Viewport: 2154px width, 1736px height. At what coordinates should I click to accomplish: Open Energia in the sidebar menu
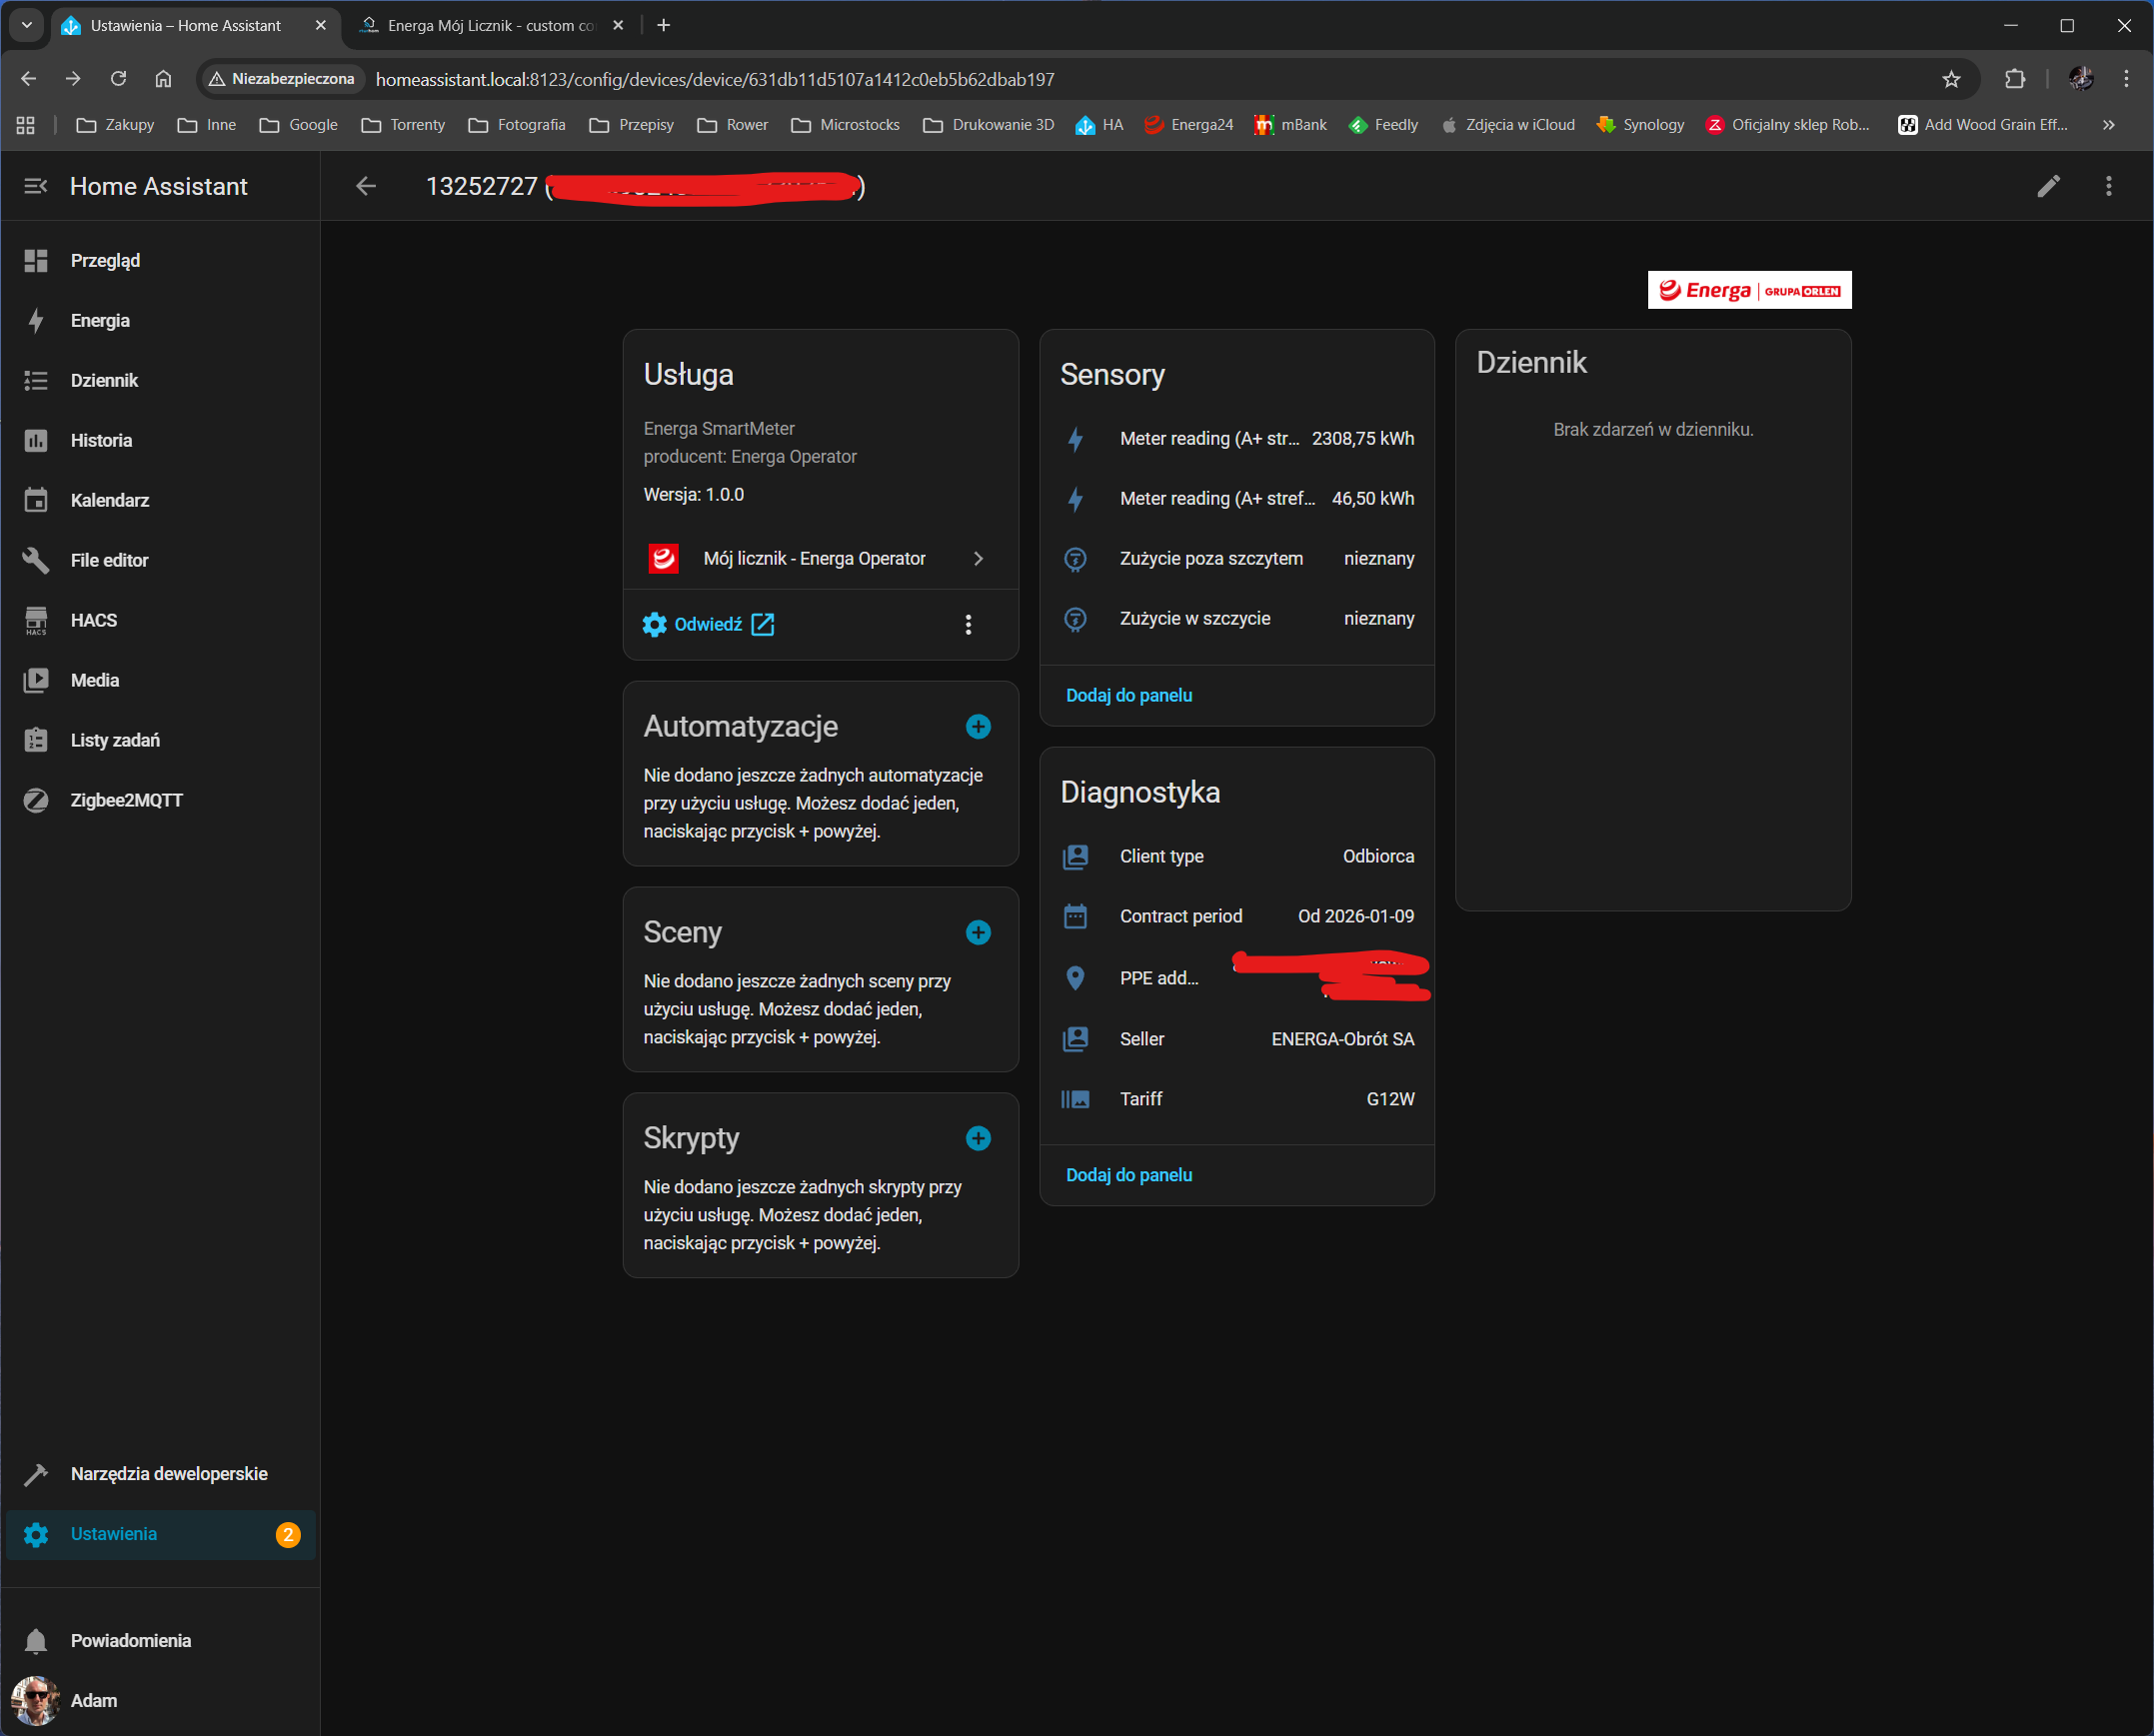coord(100,320)
